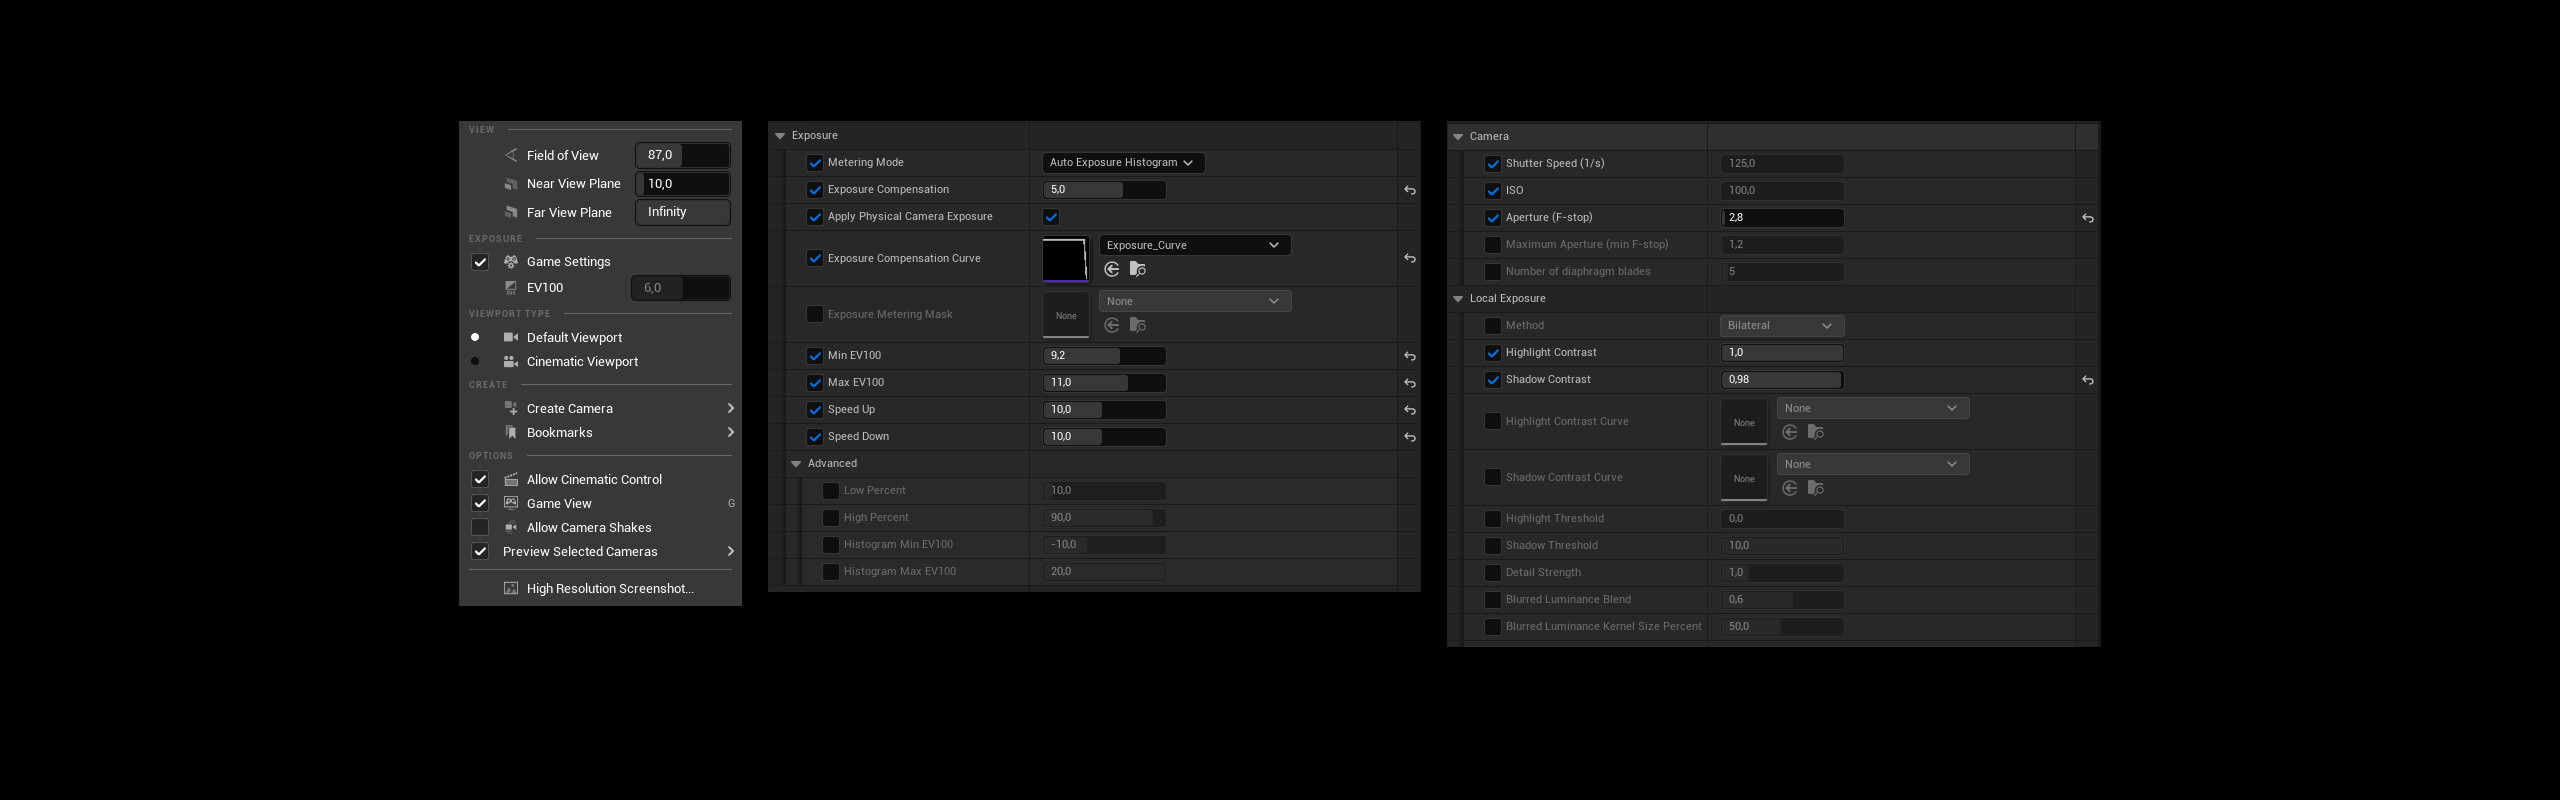Click the Far View Plane icon
2560x800 pixels.
tap(511, 212)
